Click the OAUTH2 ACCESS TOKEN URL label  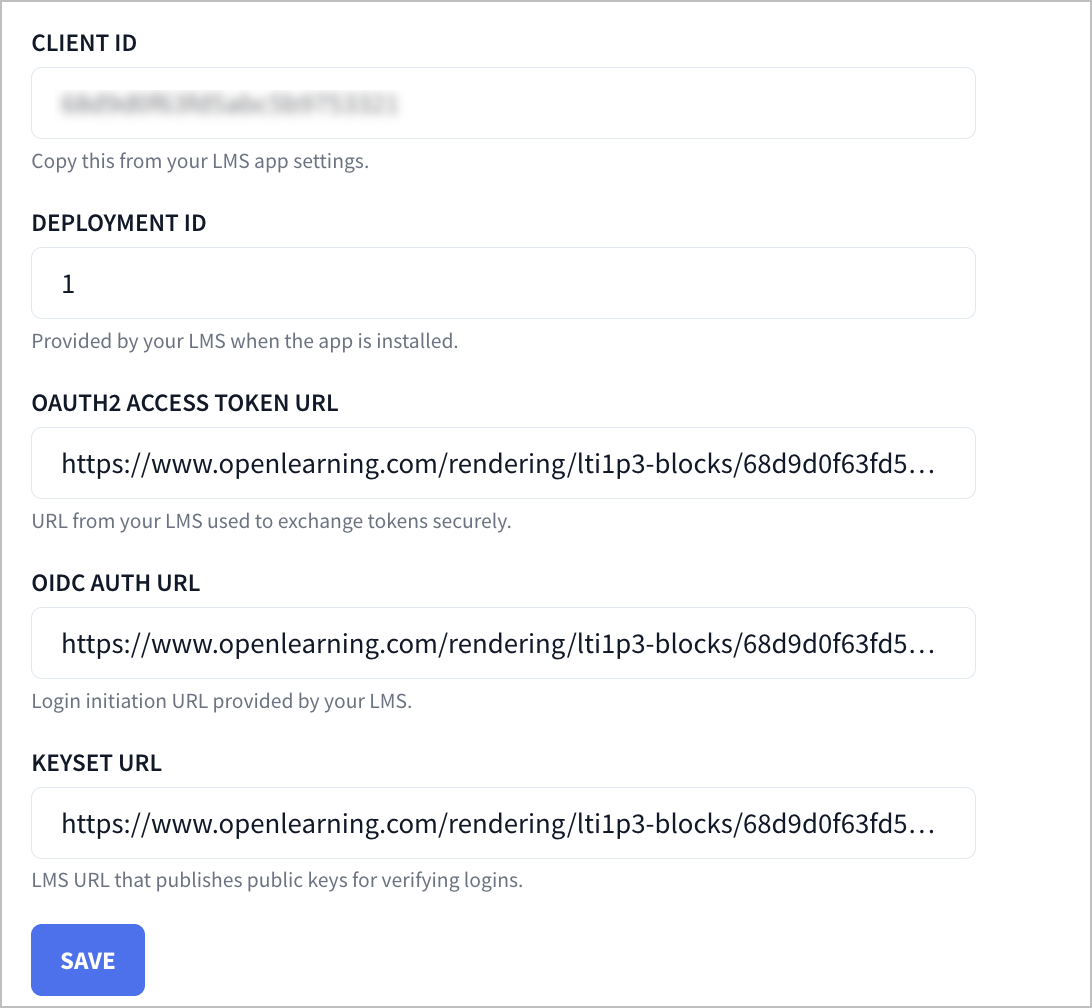185,404
